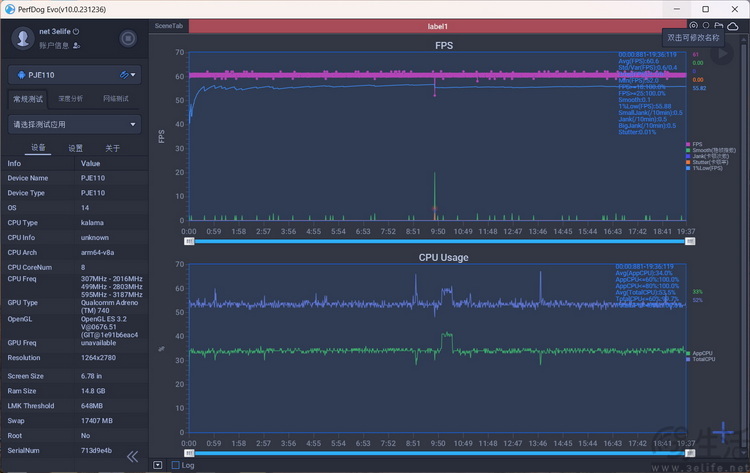Select the Ram Size 14.8 GB value
The image size is (750, 473).
93,391
